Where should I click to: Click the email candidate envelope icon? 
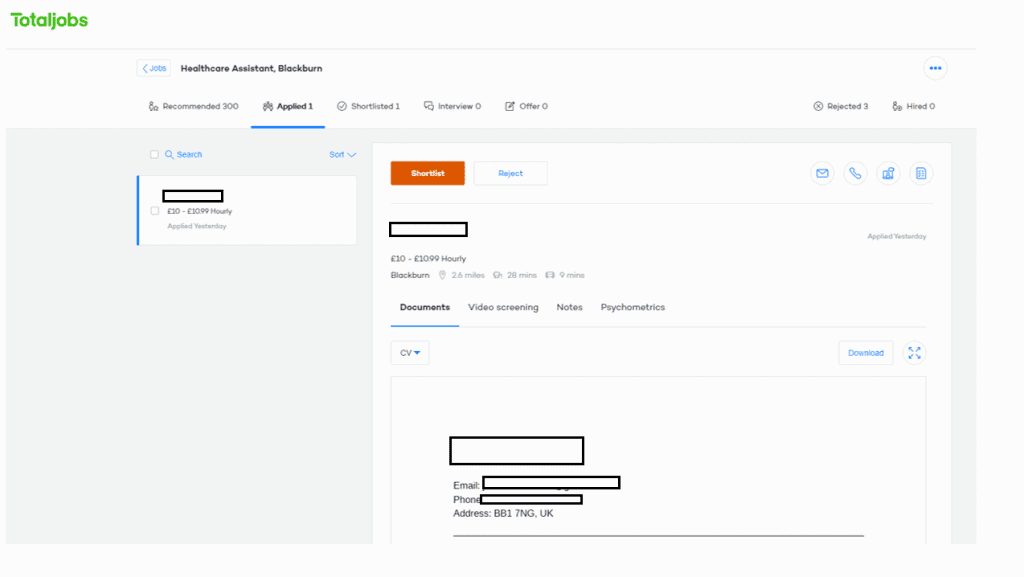pyautogui.click(x=822, y=173)
